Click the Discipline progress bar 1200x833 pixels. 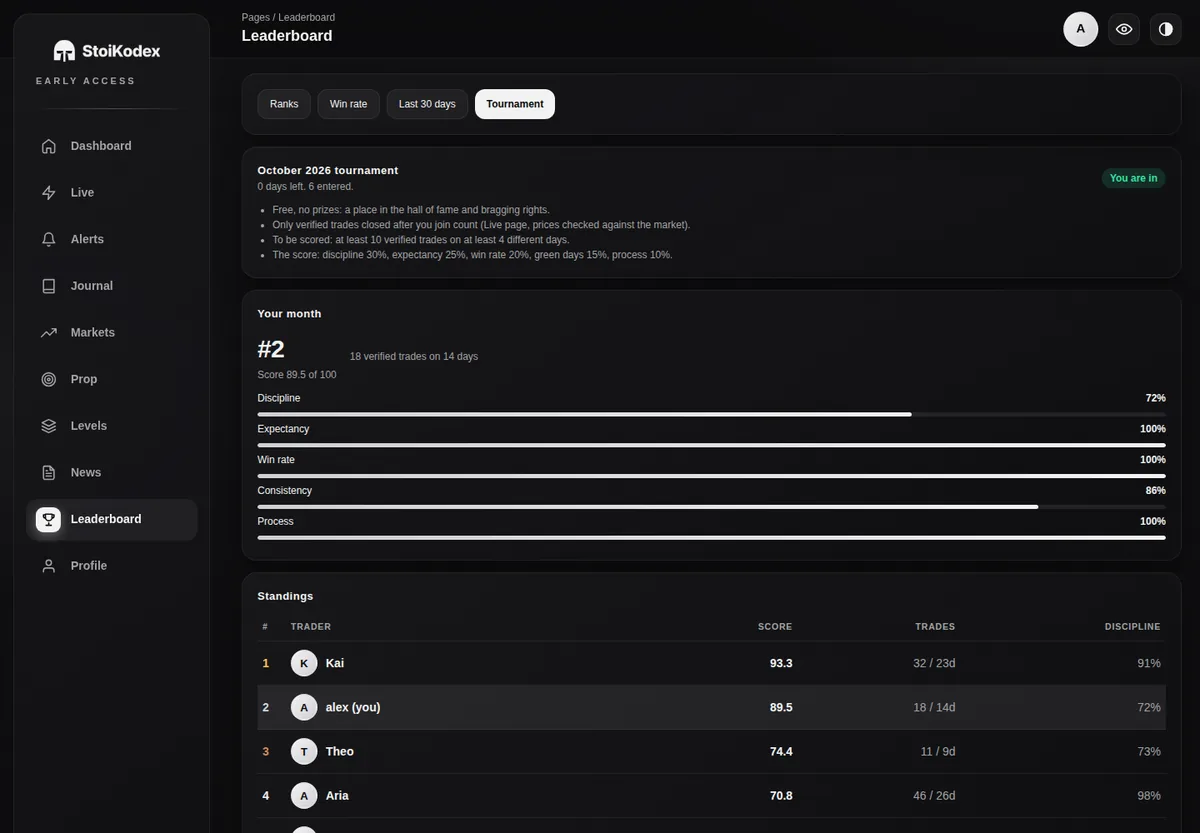(711, 414)
